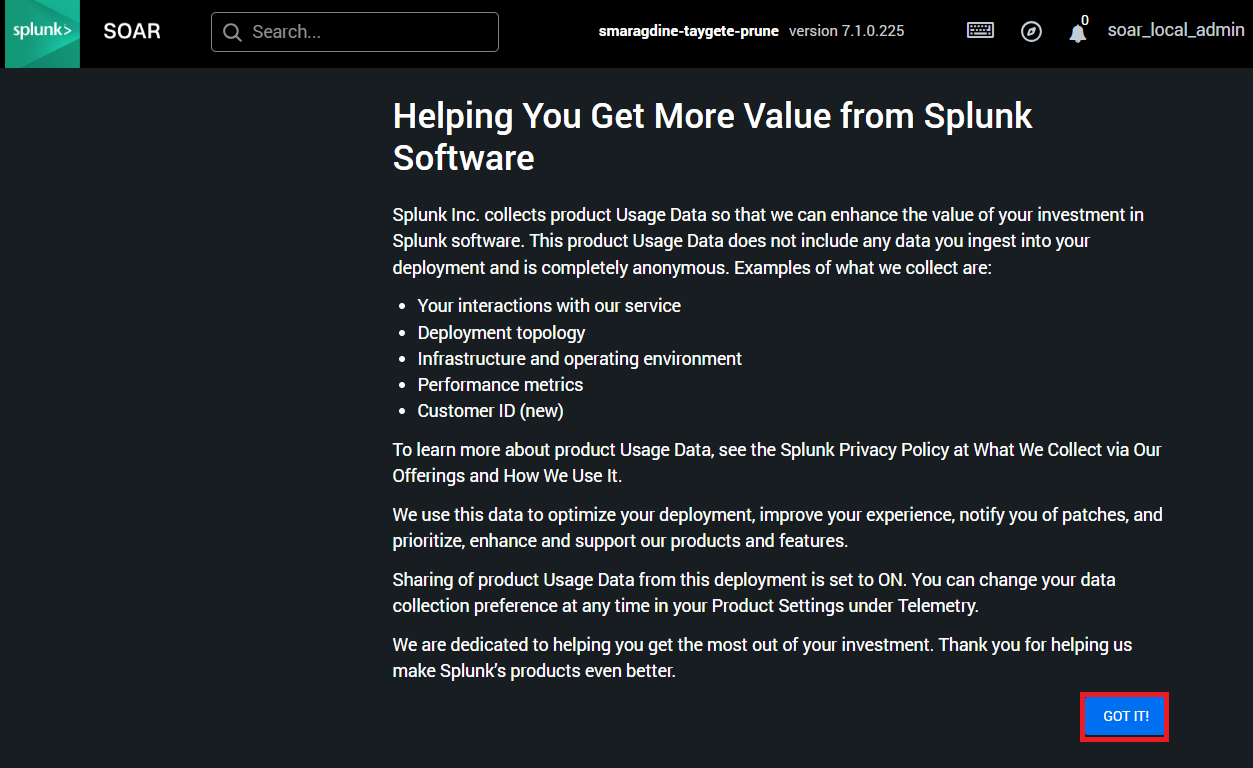Click the compass guide icon
Image resolution: width=1253 pixels, height=768 pixels.
[x=1031, y=32]
